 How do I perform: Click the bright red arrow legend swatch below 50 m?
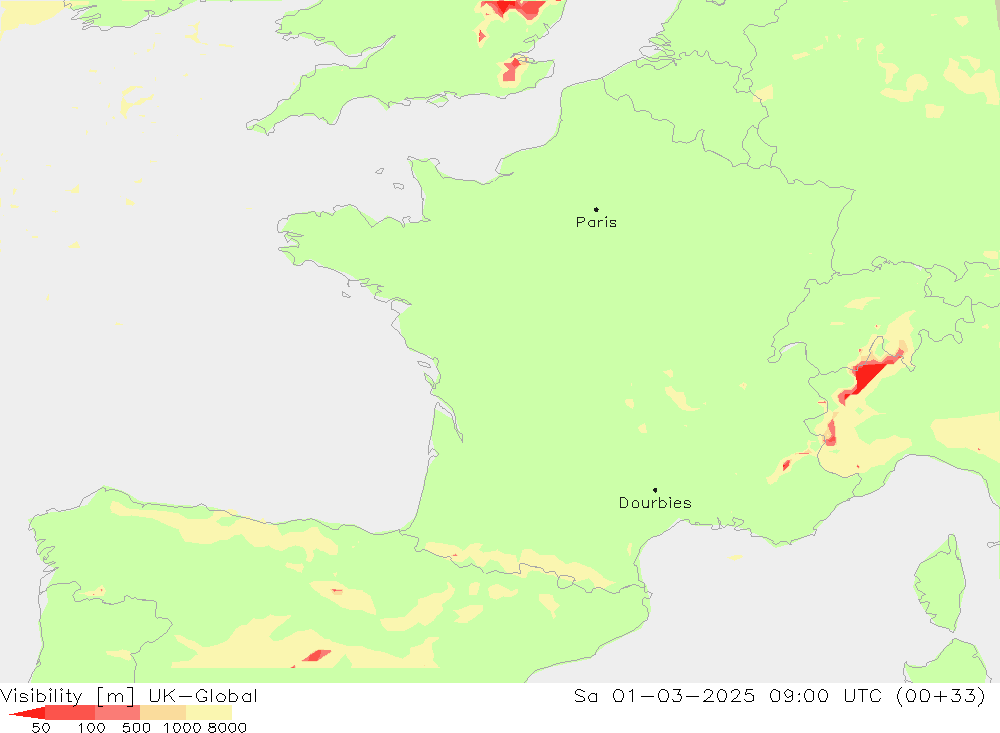27,713
